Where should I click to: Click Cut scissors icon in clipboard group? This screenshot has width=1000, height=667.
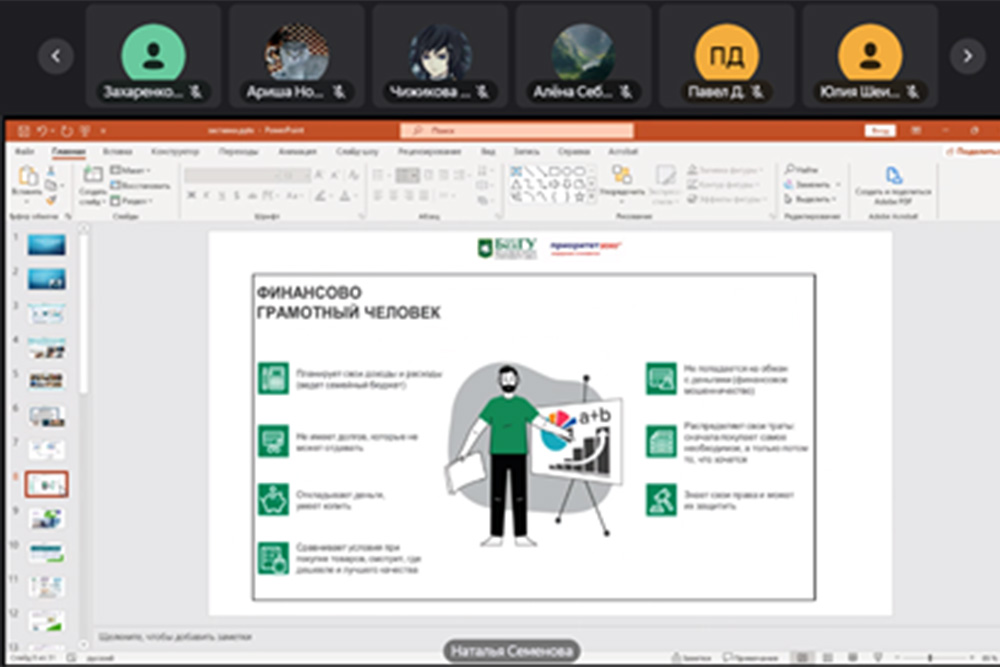pyautogui.click(x=51, y=170)
